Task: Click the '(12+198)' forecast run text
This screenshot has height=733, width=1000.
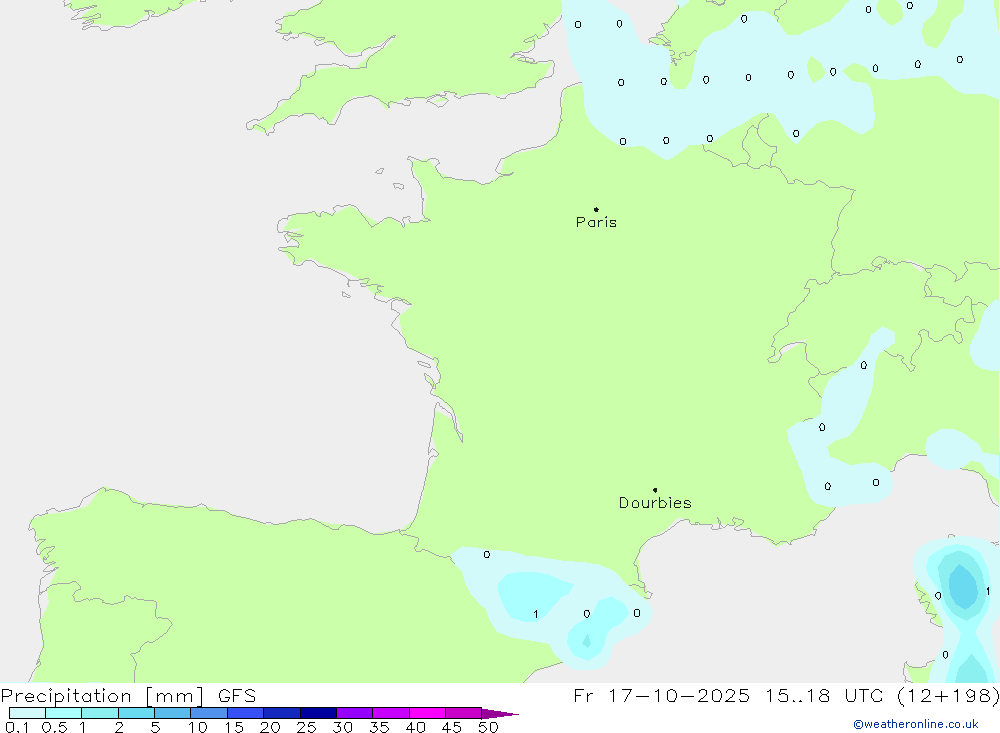Action: click(948, 695)
